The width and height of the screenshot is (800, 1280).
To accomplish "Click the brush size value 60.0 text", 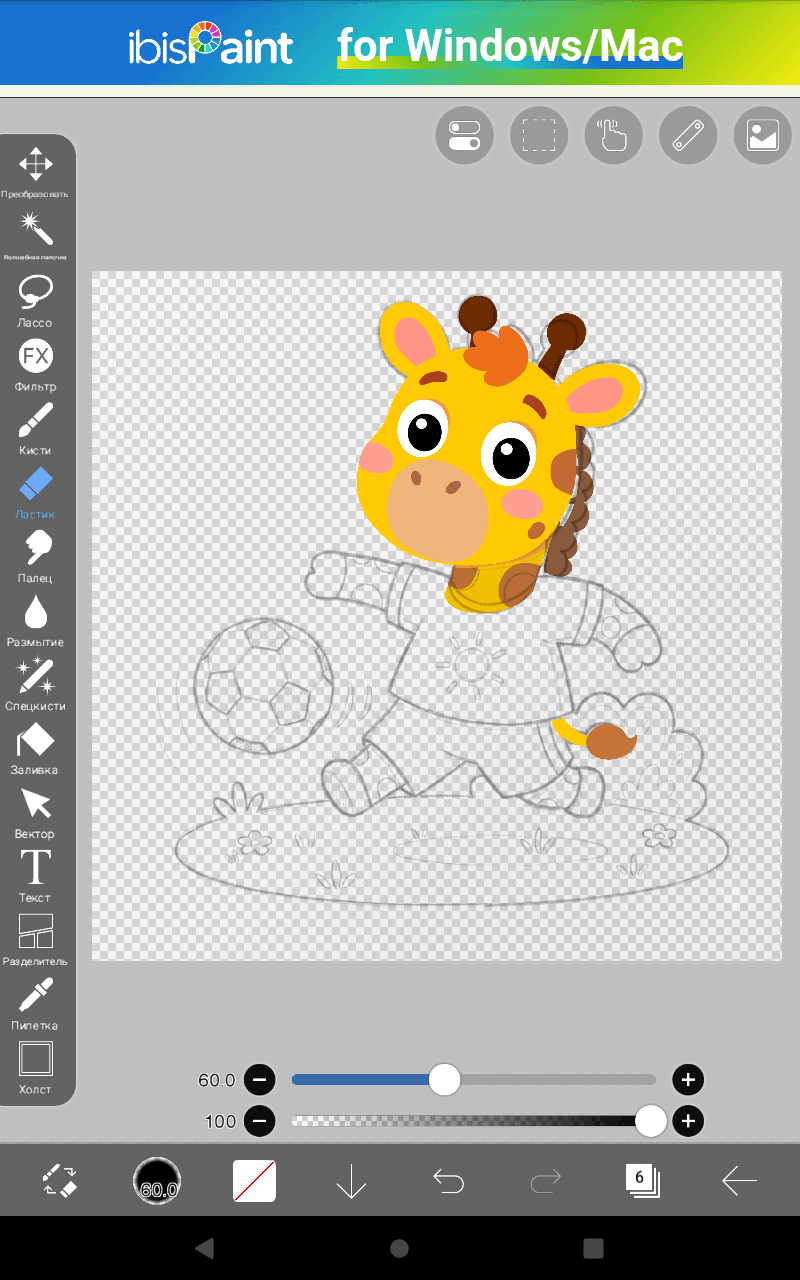I will (x=216, y=1080).
